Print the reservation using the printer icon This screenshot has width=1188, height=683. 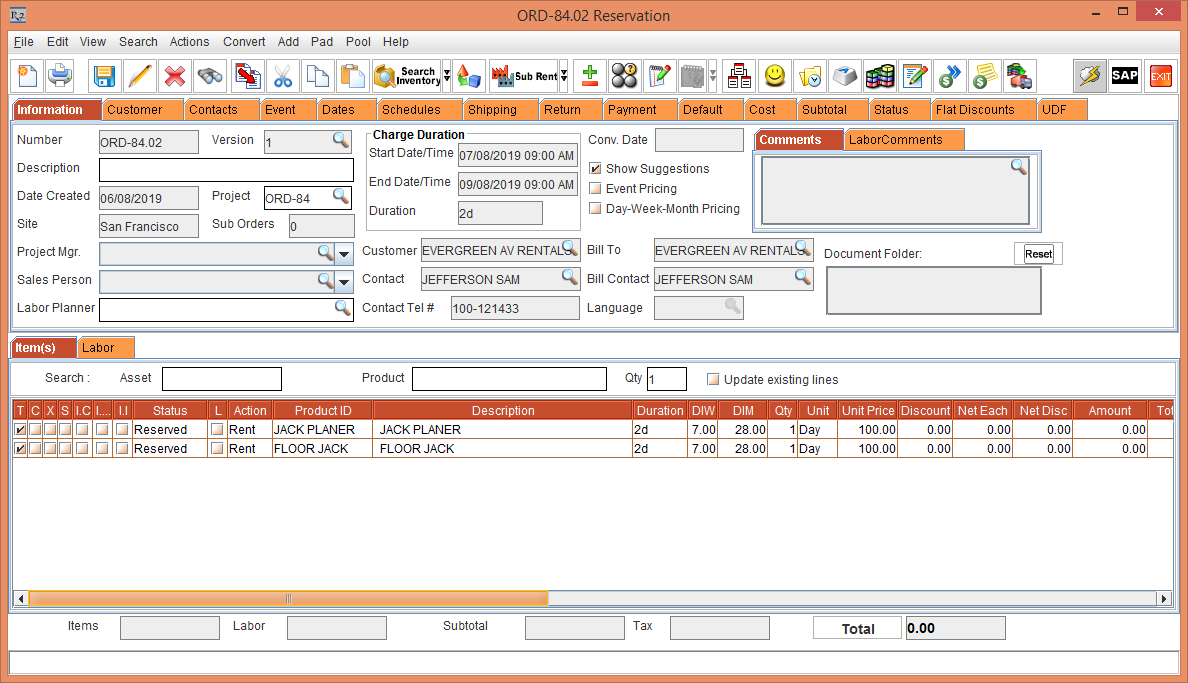[61, 76]
